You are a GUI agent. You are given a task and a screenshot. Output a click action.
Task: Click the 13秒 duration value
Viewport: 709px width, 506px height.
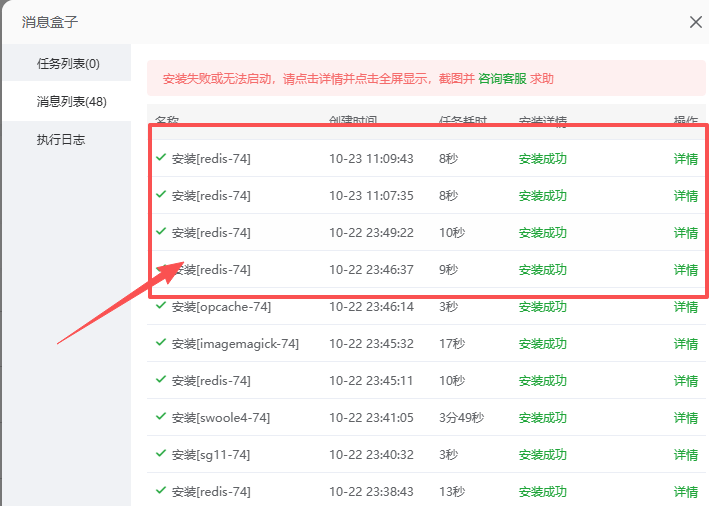click(x=452, y=492)
